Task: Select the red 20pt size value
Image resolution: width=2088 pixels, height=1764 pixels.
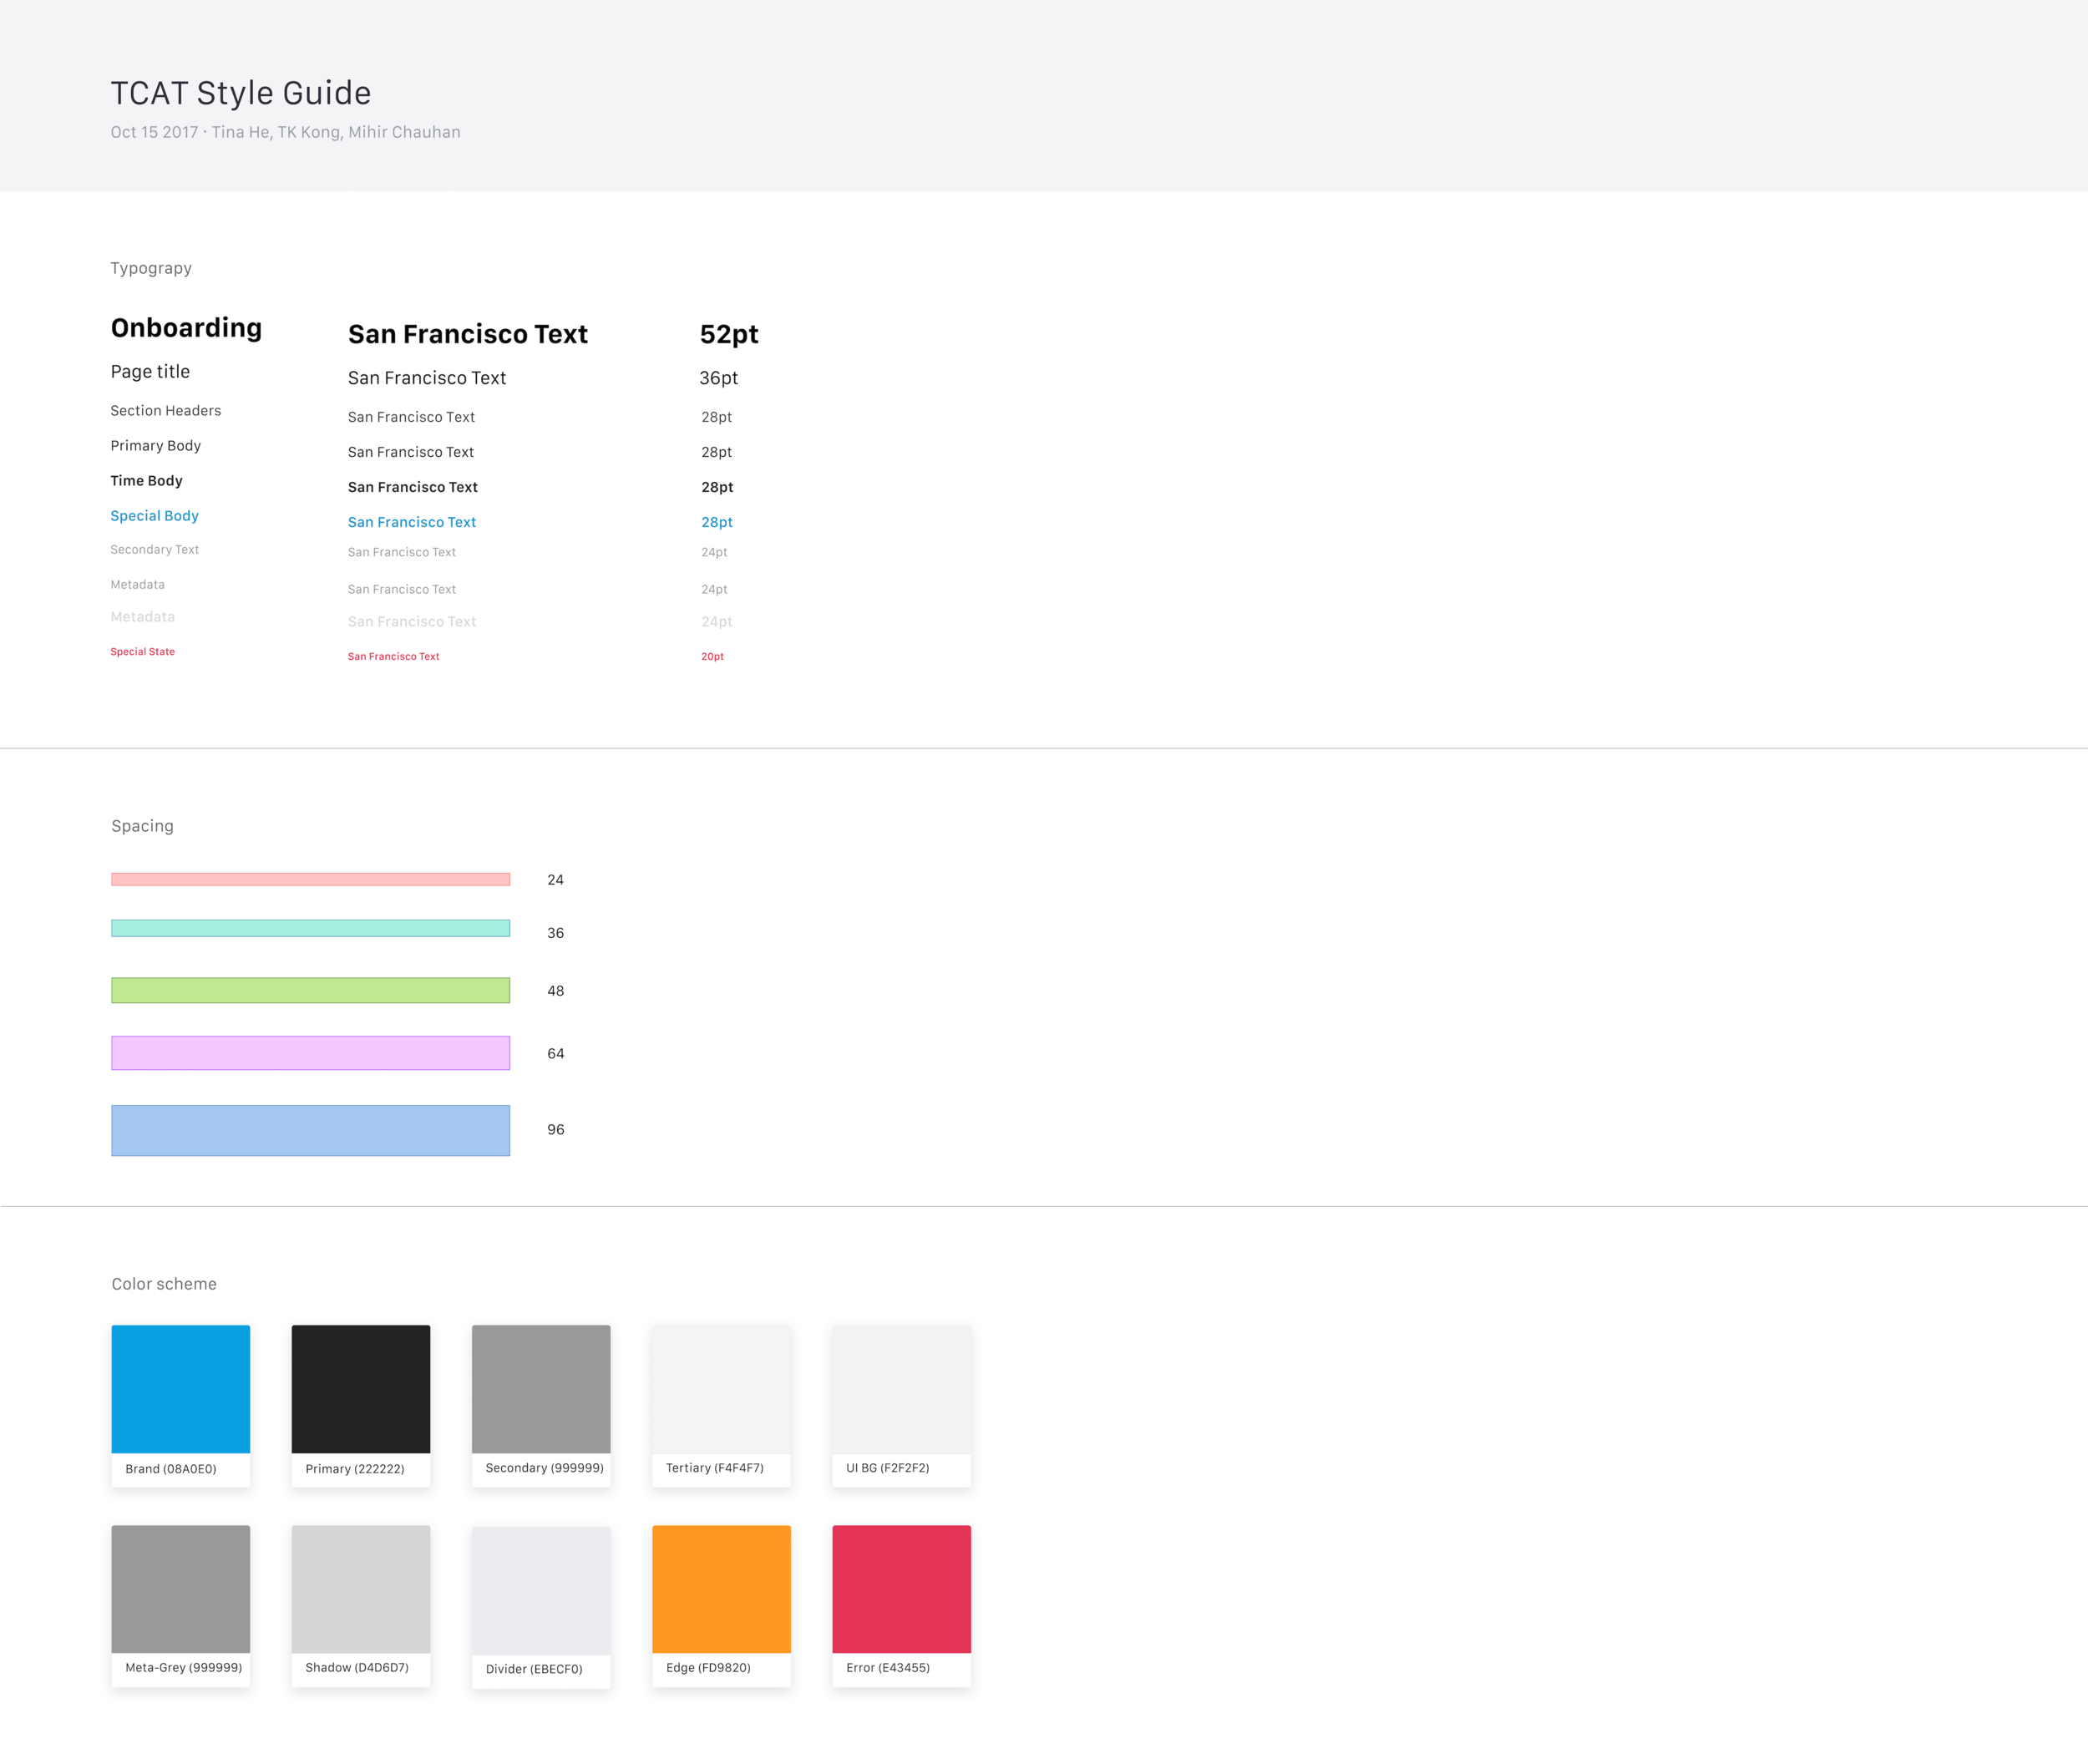Action: pos(712,656)
